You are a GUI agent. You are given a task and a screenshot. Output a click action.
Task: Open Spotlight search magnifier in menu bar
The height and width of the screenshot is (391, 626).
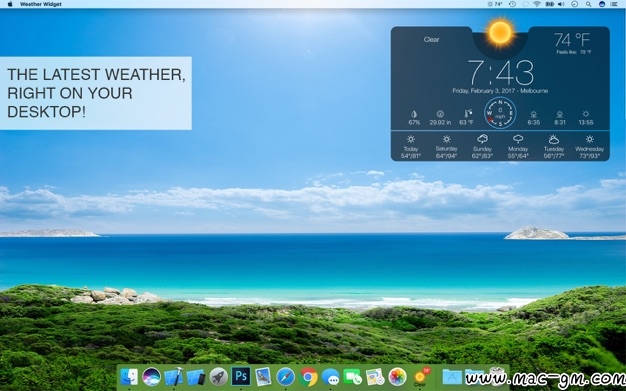pyautogui.click(x=588, y=4)
